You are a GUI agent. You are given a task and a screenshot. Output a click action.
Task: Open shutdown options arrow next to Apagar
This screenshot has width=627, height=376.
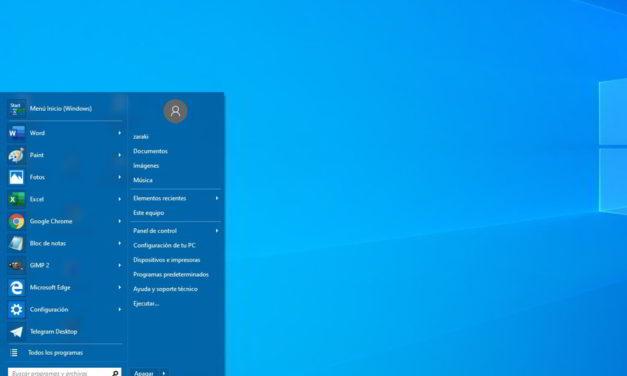pyautogui.click(x=164, y=373)
